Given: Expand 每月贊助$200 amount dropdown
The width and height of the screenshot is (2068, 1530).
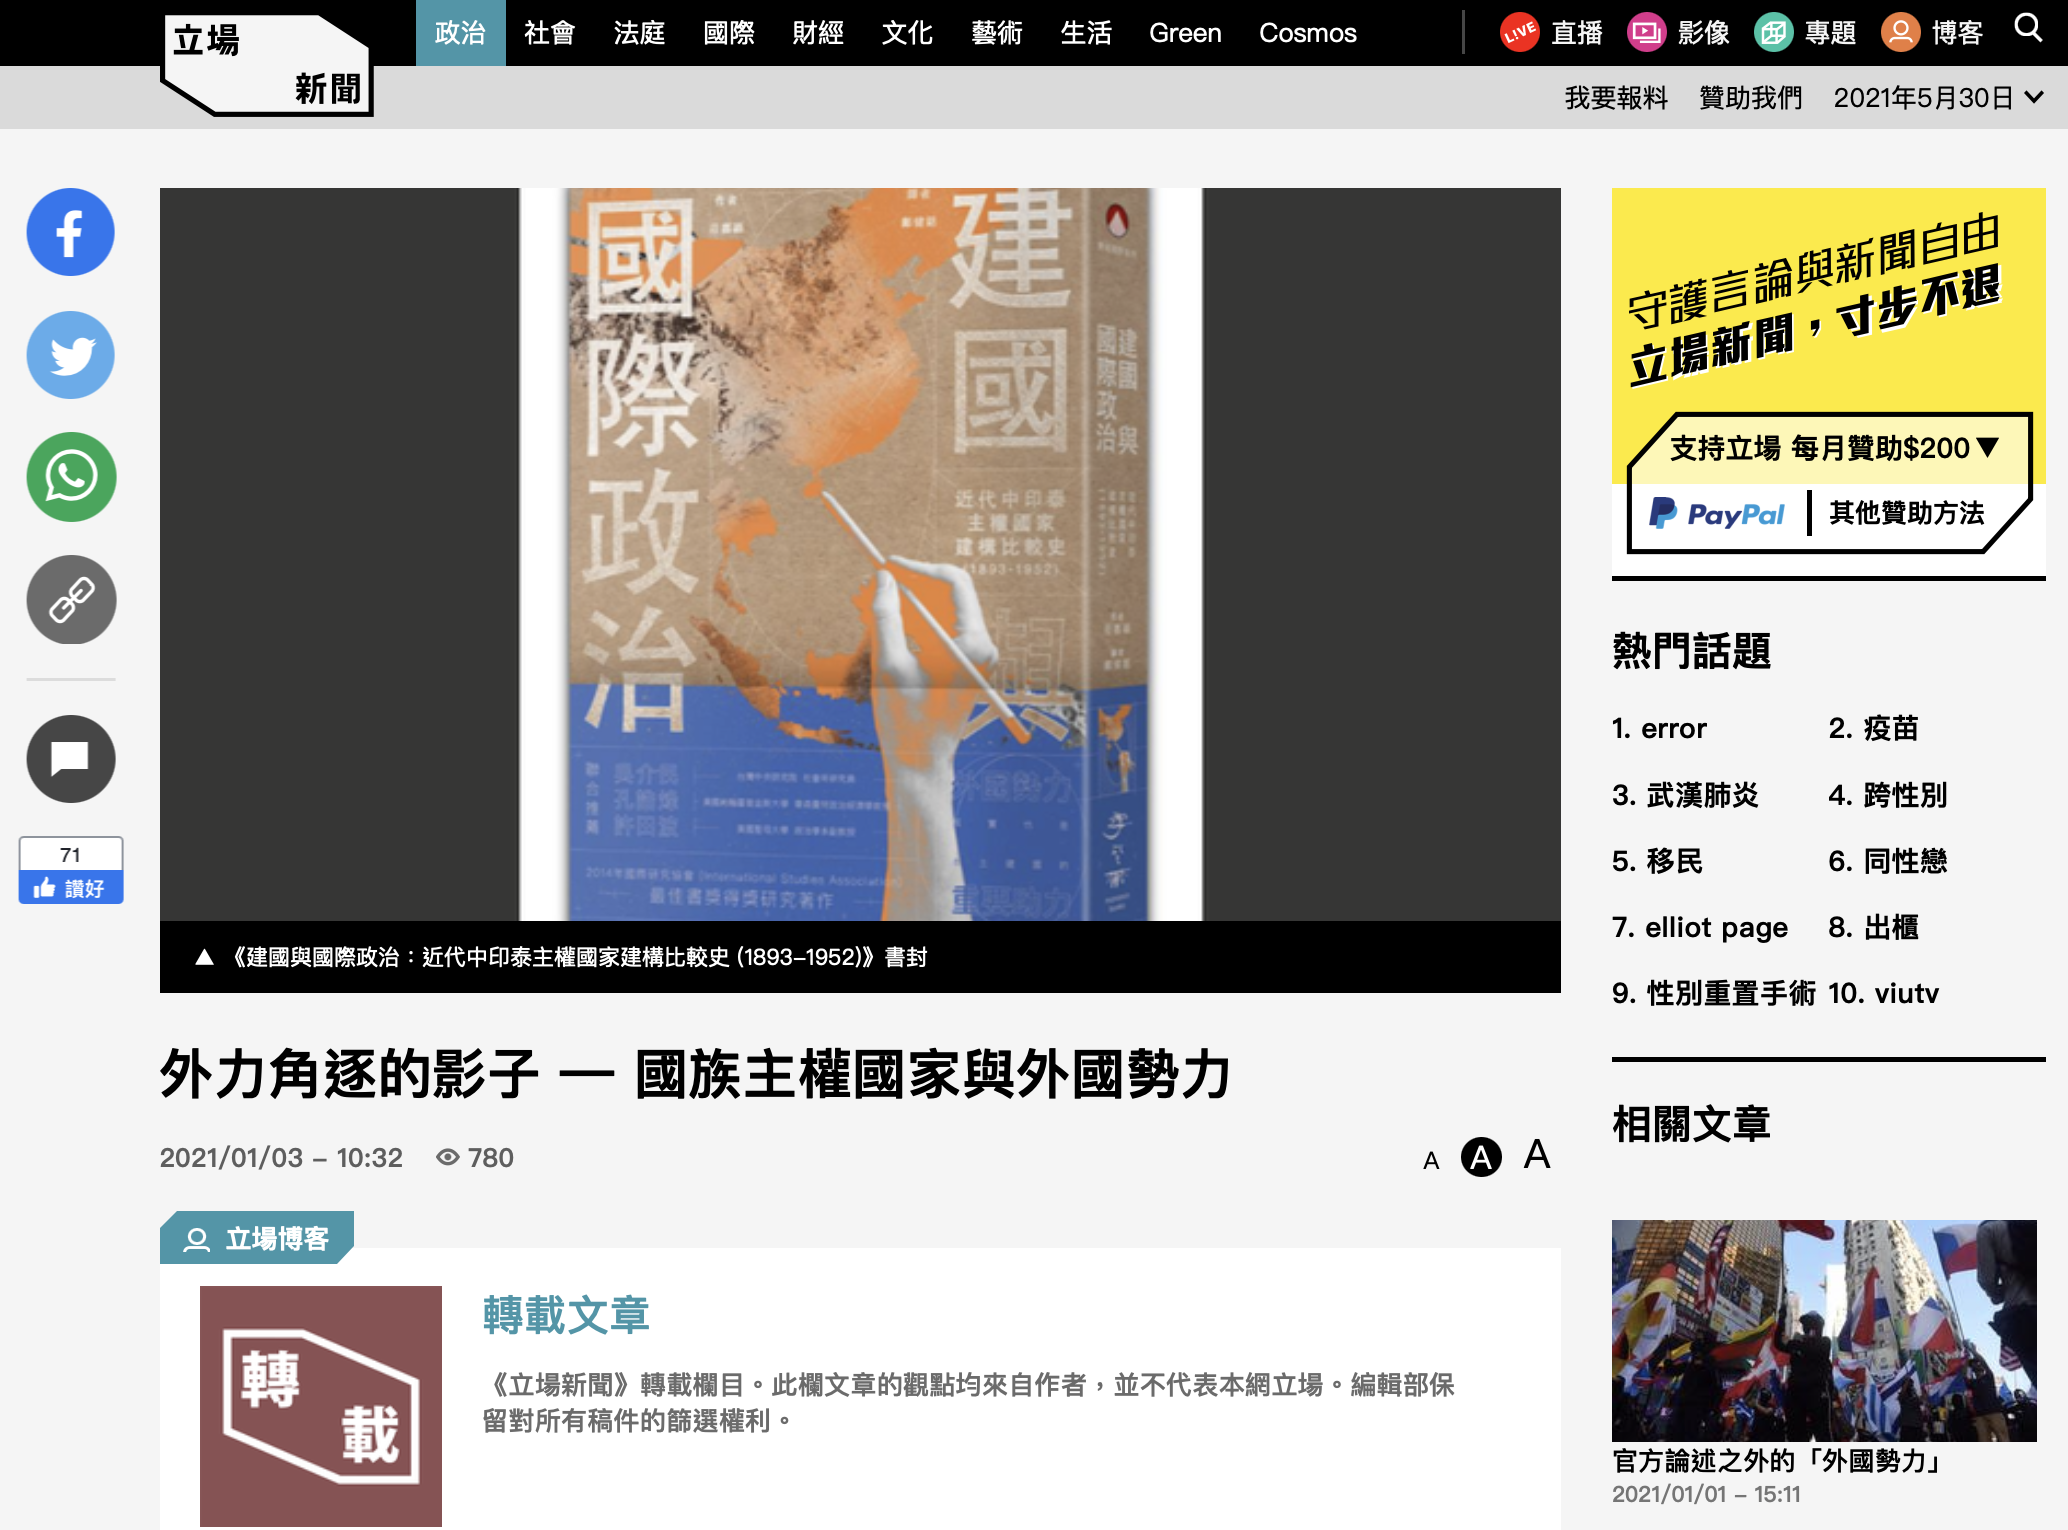Looking at the screenshot, I should pos(1834,448).
